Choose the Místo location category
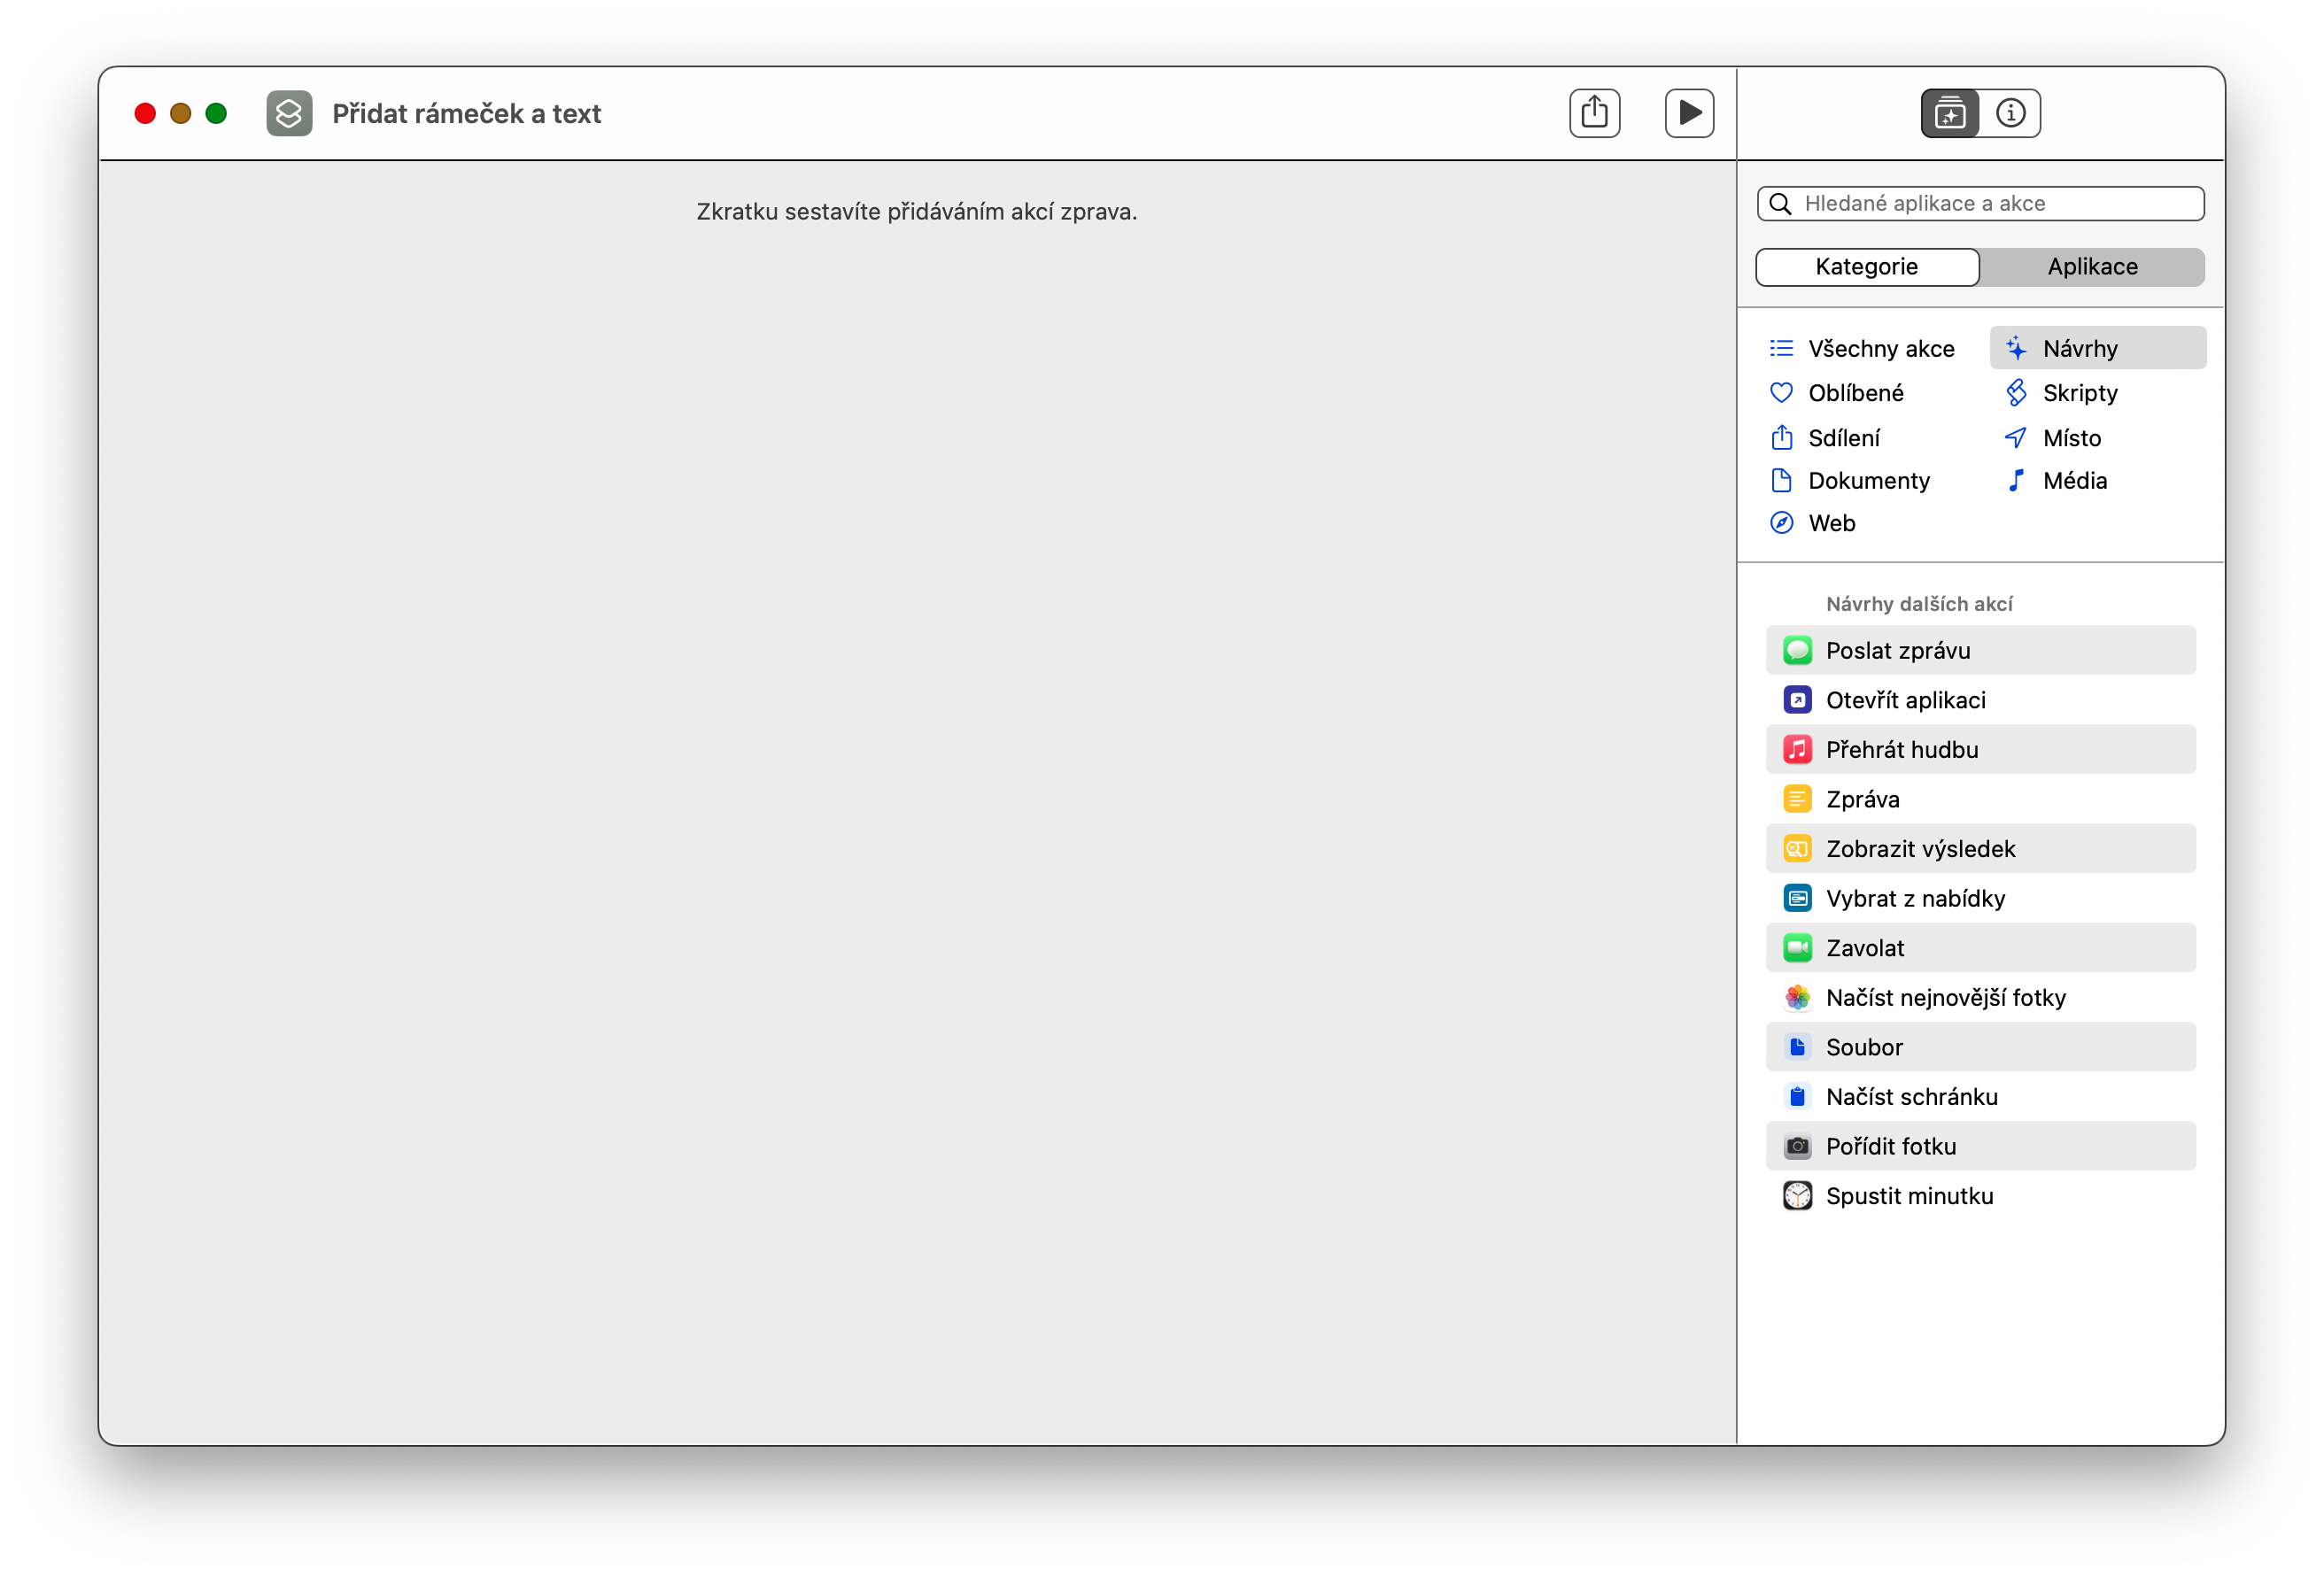2324x1576 pixels. tap(2054, 438)
